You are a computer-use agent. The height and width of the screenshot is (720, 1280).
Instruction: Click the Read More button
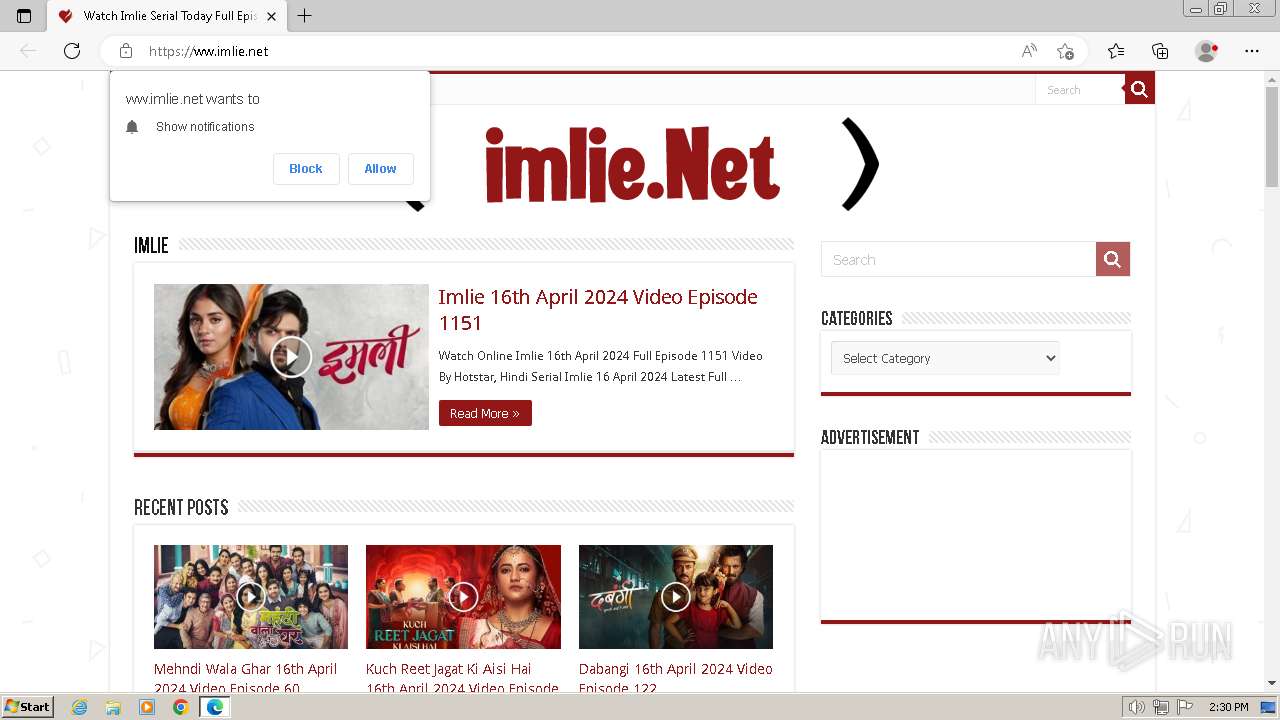tap(485, 413)
